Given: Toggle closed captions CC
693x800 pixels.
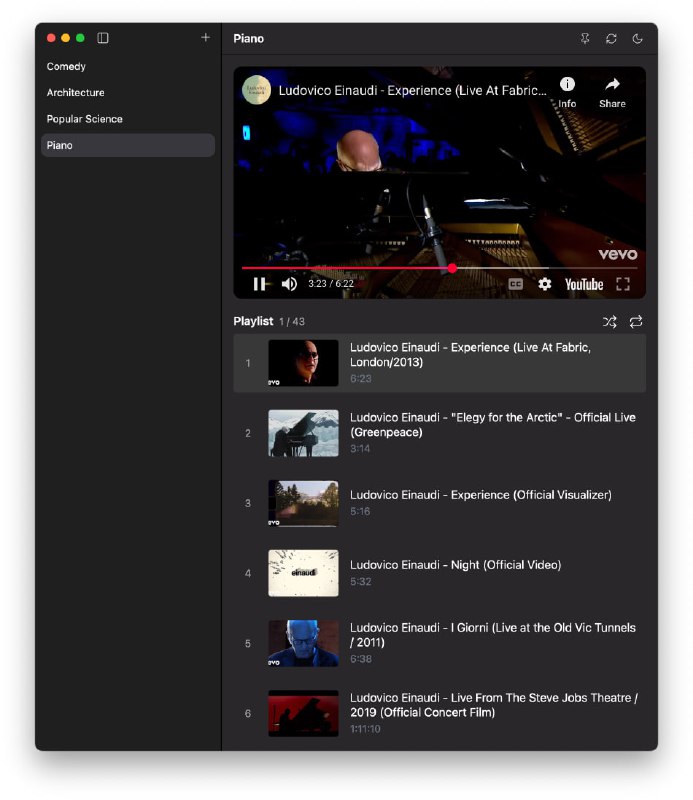Looking at the screenshot, I should click(515, 284).
